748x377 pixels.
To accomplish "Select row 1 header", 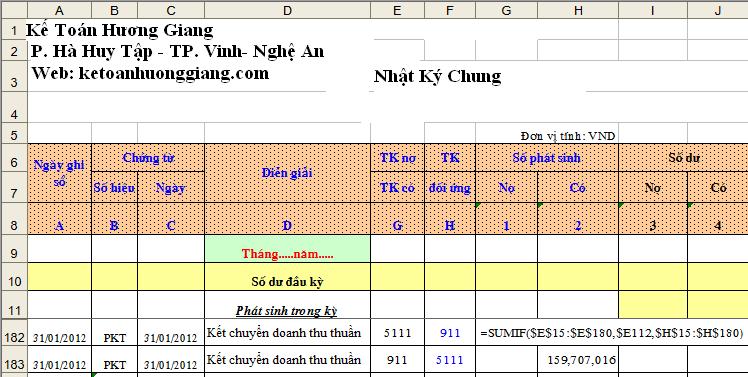I will pyautogui.click(x=14, y=30).
